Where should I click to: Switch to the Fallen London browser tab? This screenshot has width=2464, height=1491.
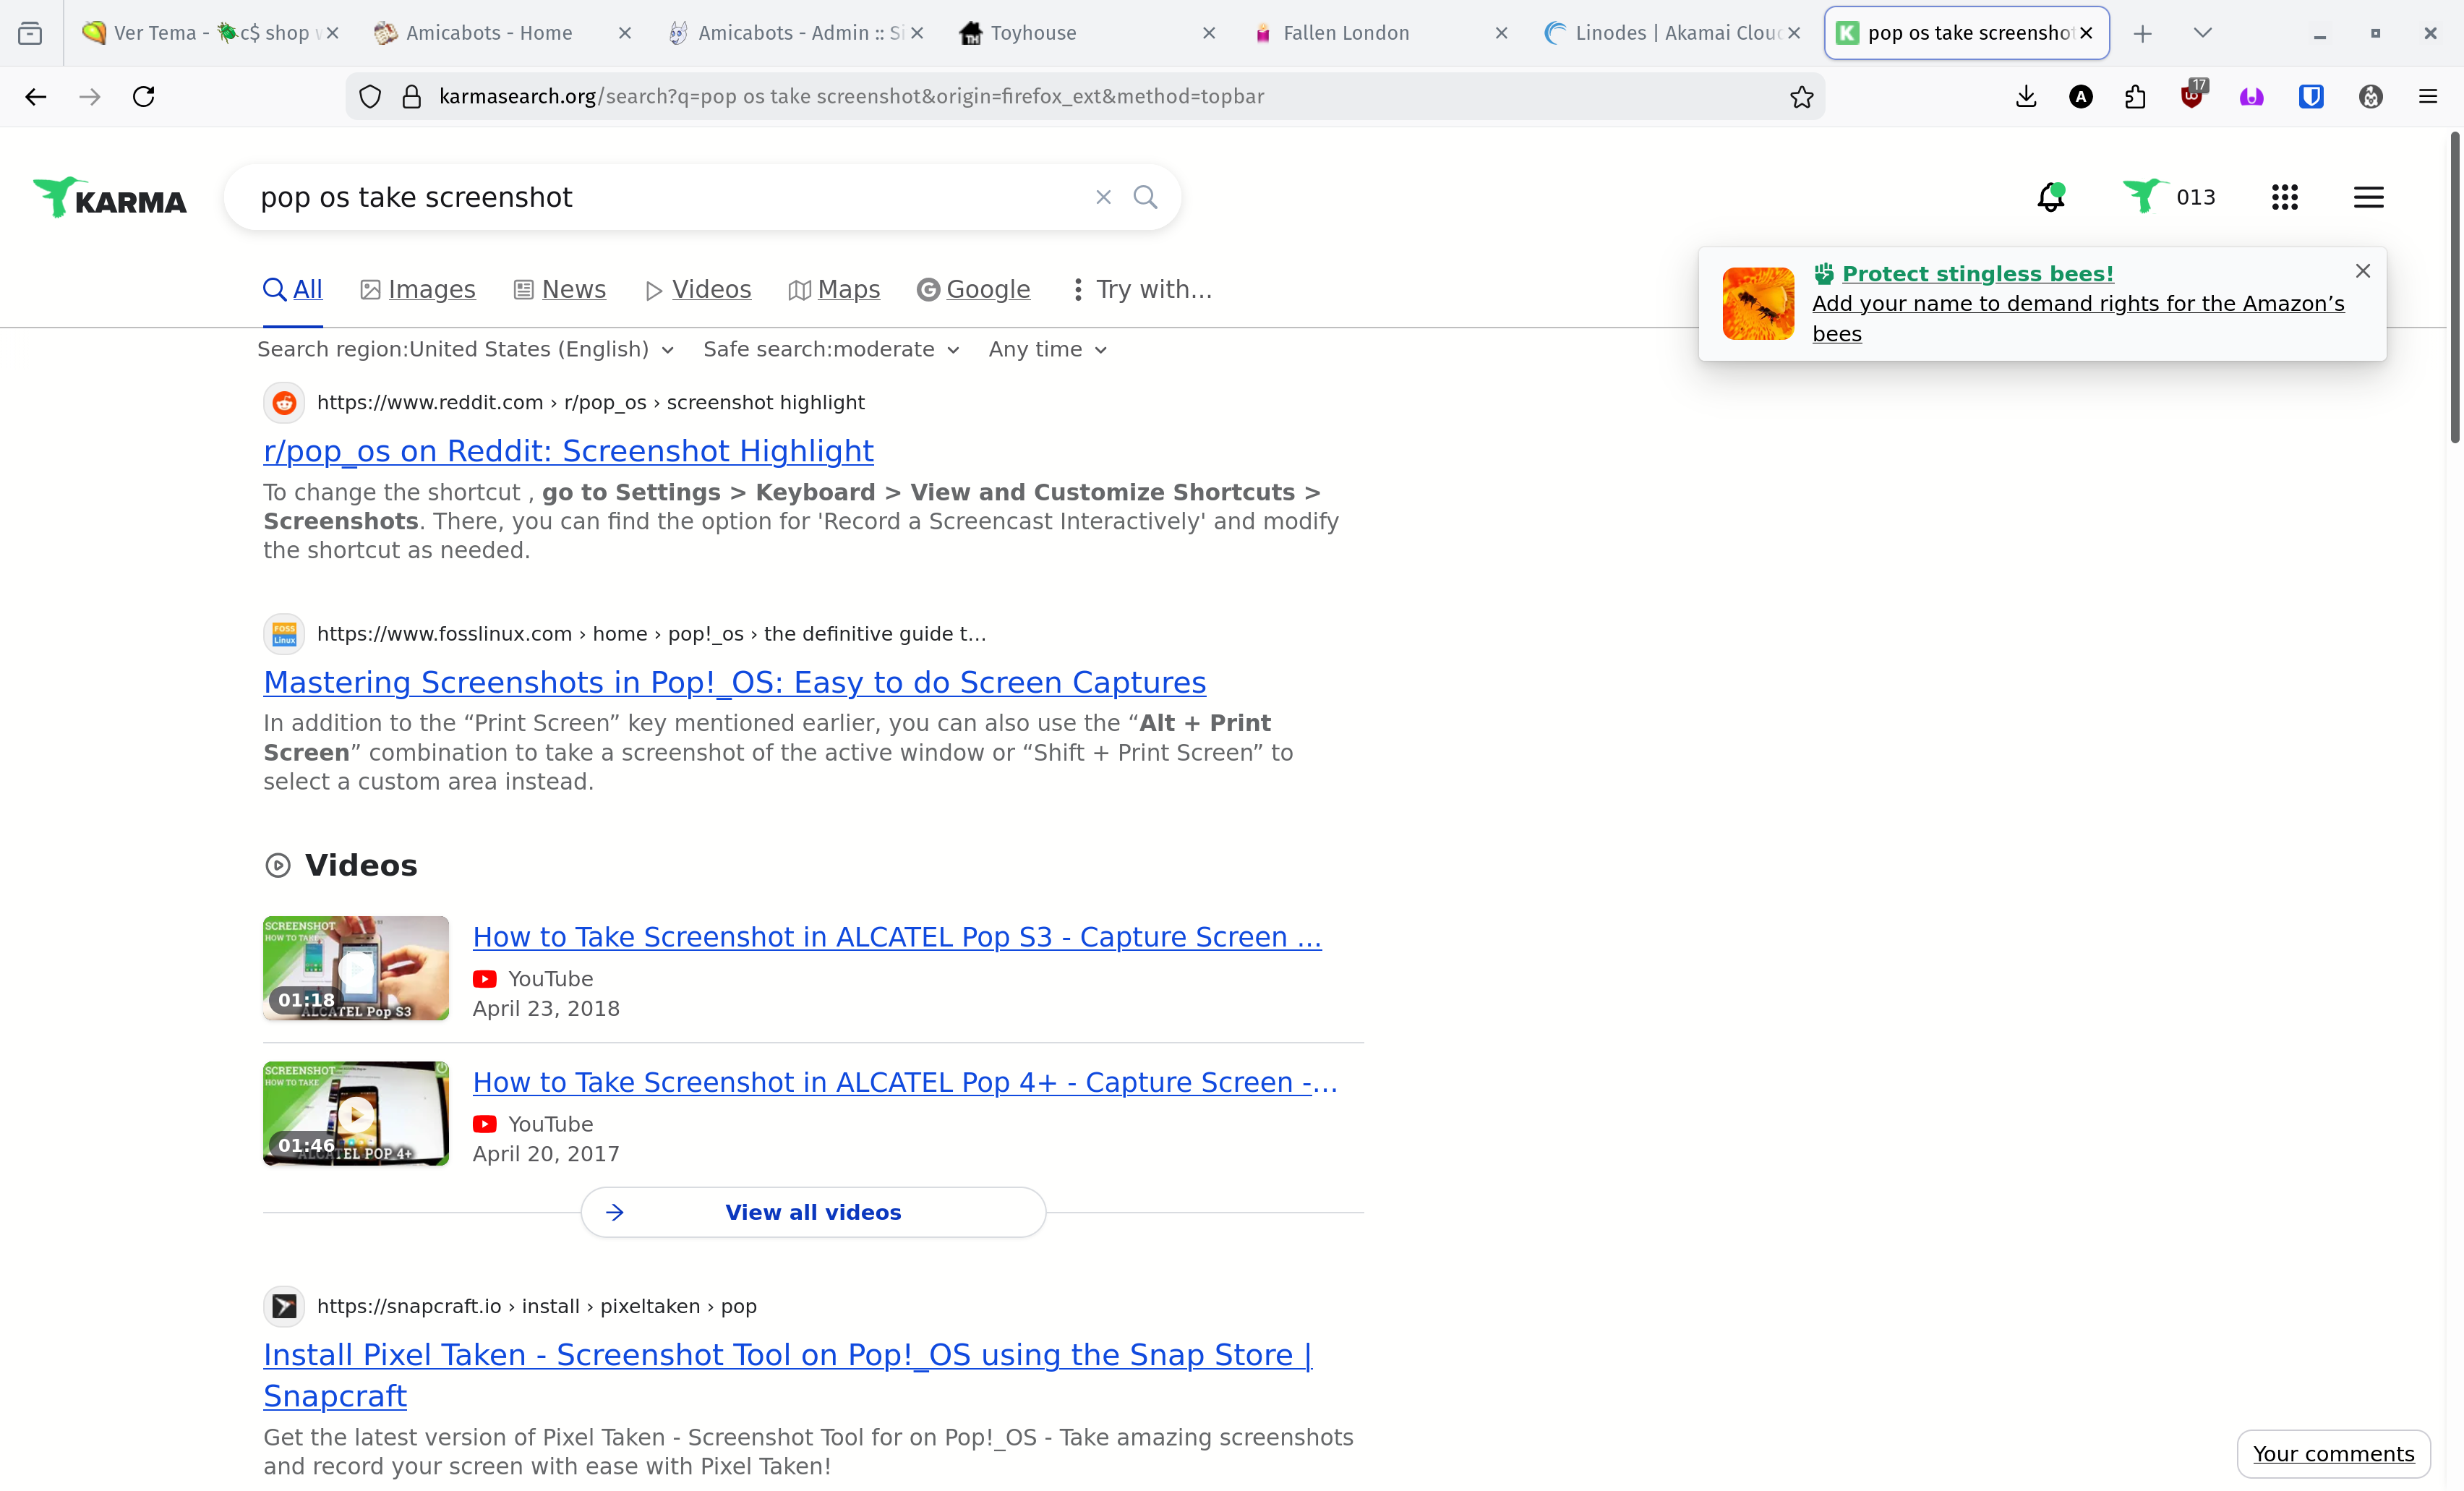pos(1345,33)
